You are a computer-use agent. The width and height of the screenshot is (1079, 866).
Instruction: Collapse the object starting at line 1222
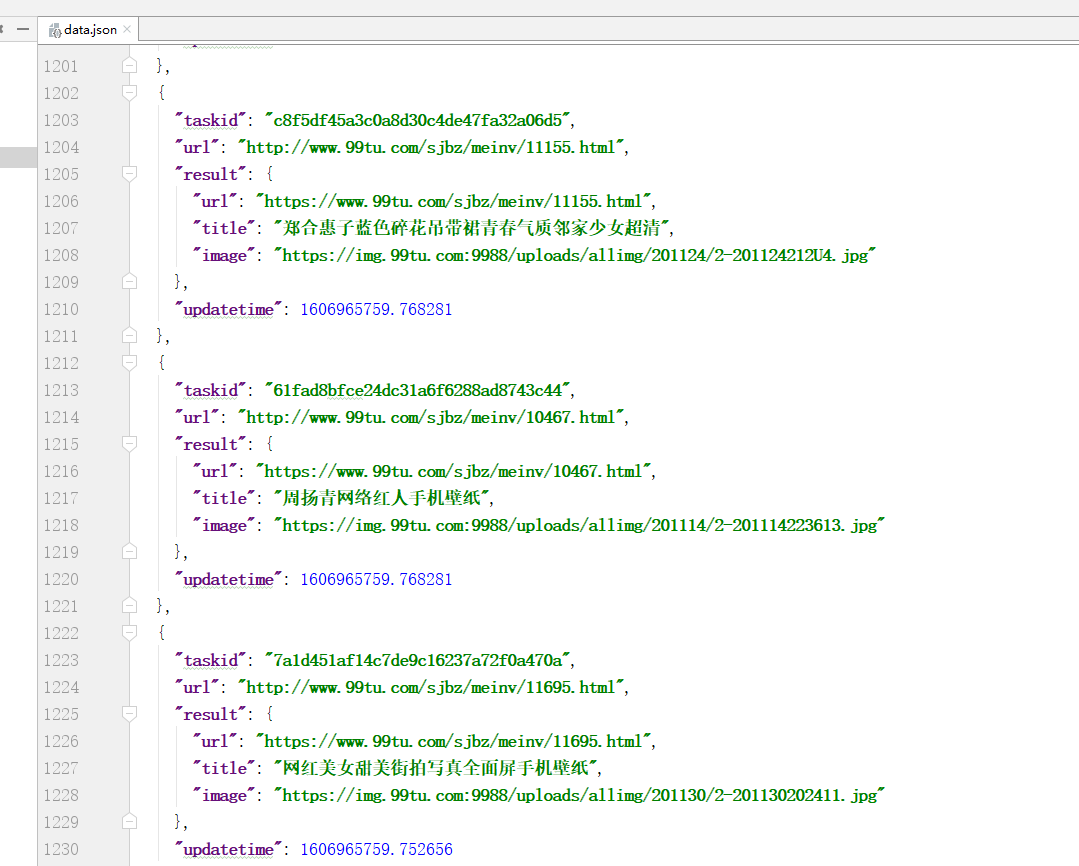click(129, 632)
